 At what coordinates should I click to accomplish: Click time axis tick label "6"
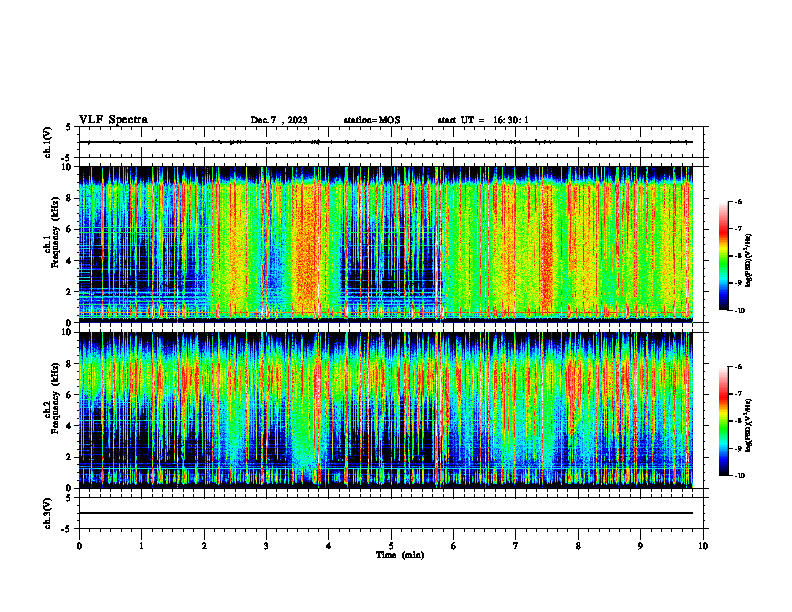pyautogui.click(x=454, y=546)
